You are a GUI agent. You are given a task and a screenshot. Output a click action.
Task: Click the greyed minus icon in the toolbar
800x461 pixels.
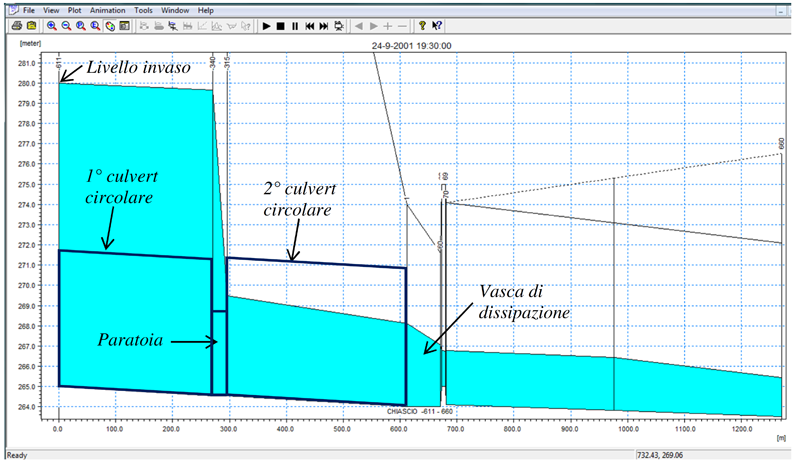403,25
